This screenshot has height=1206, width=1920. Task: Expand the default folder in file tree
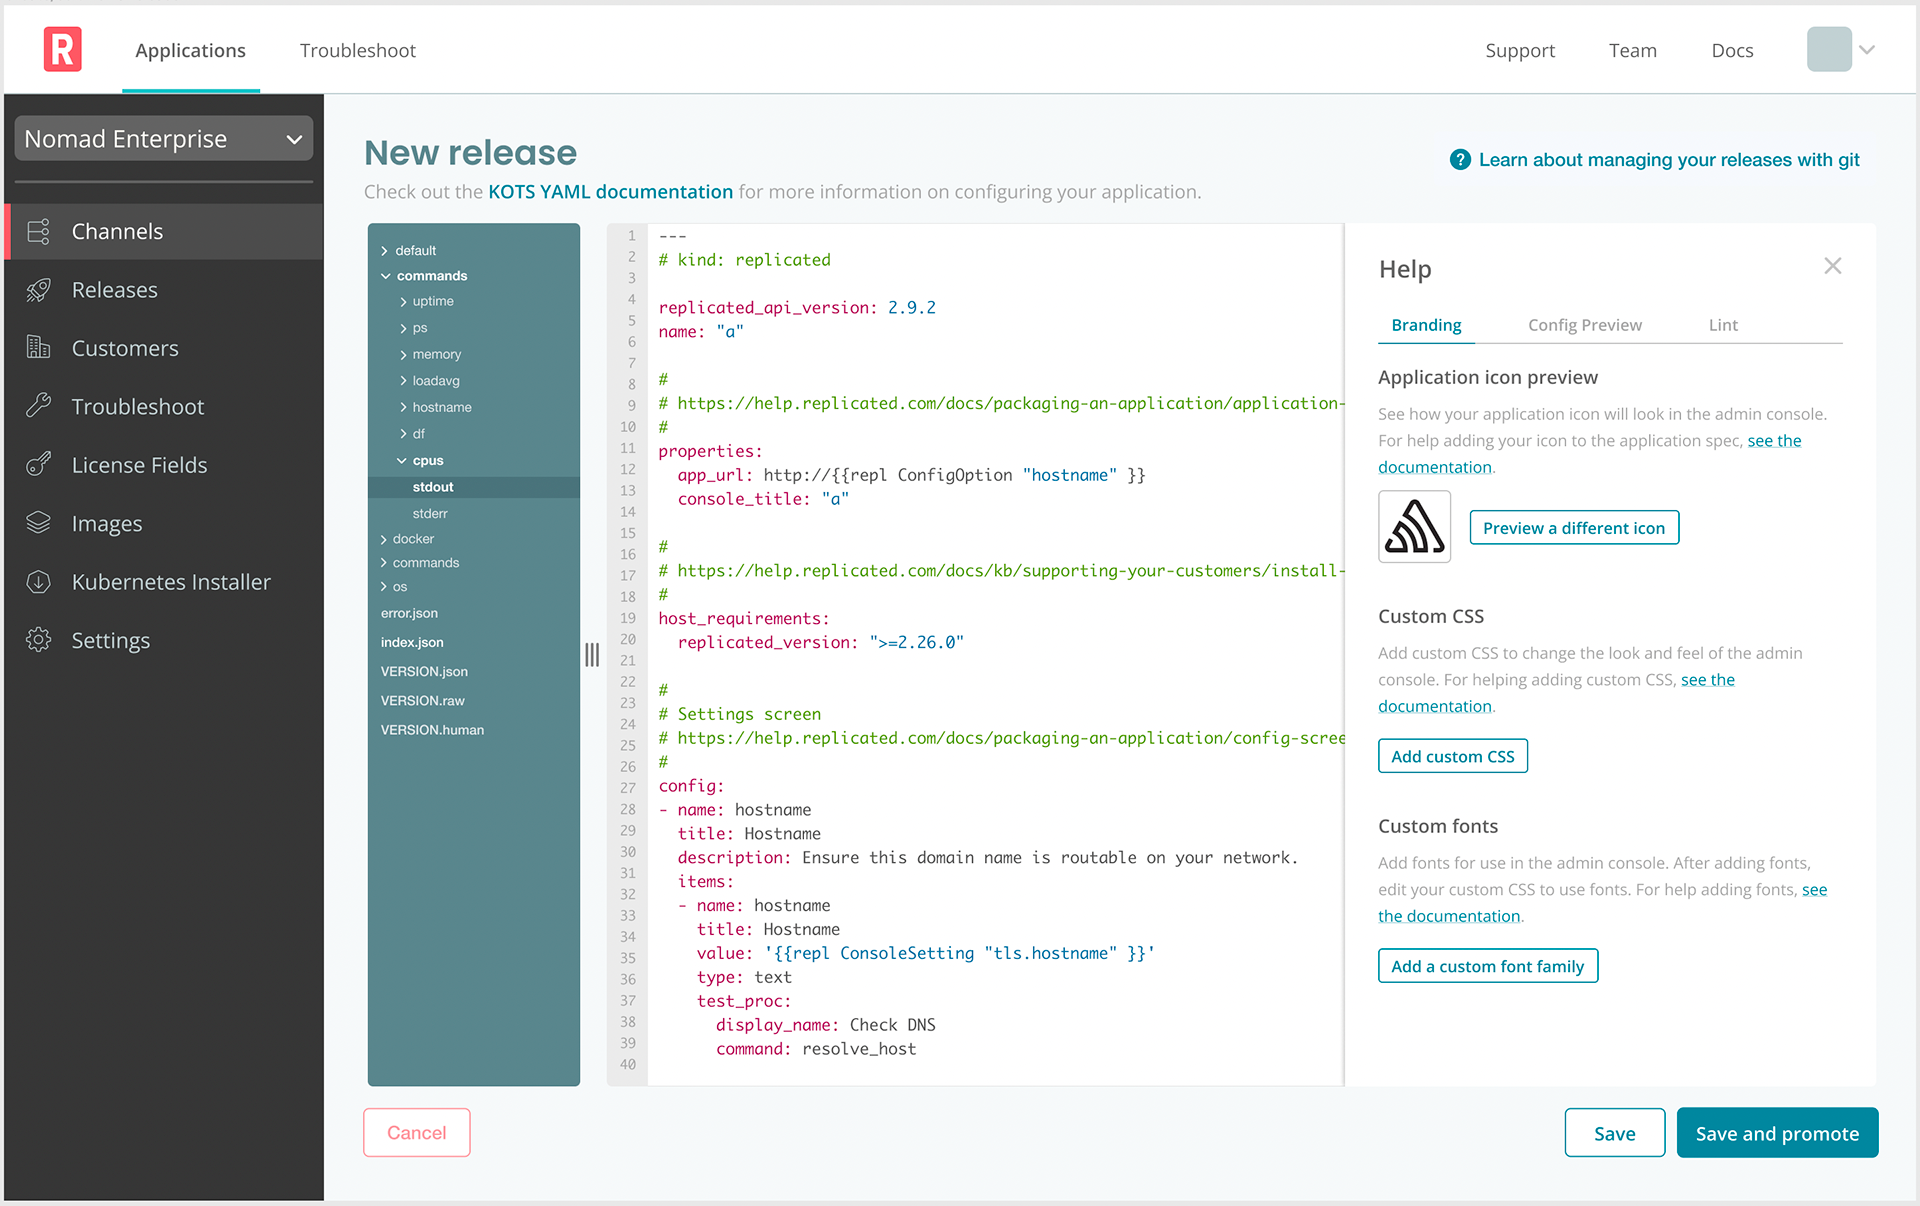click(384, 251)
